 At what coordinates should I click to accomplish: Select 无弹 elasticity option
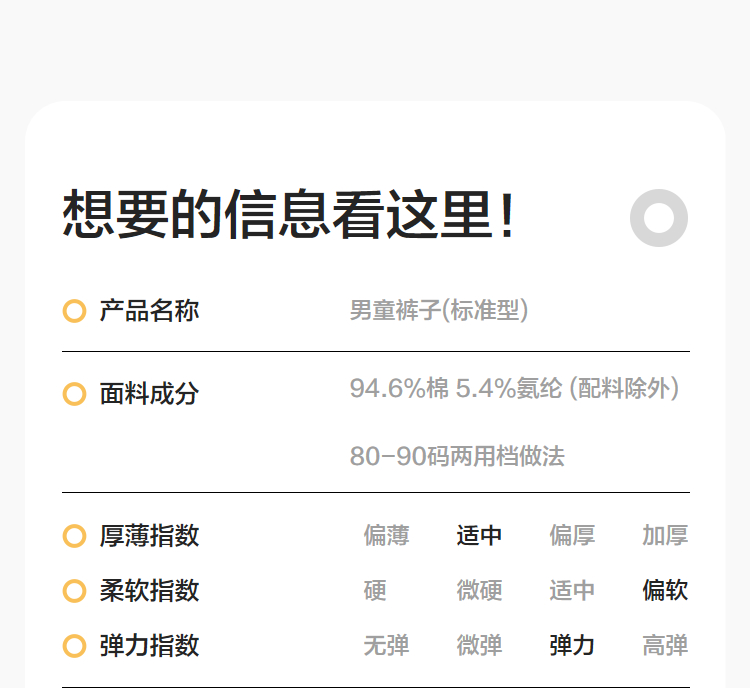[386, 646]
